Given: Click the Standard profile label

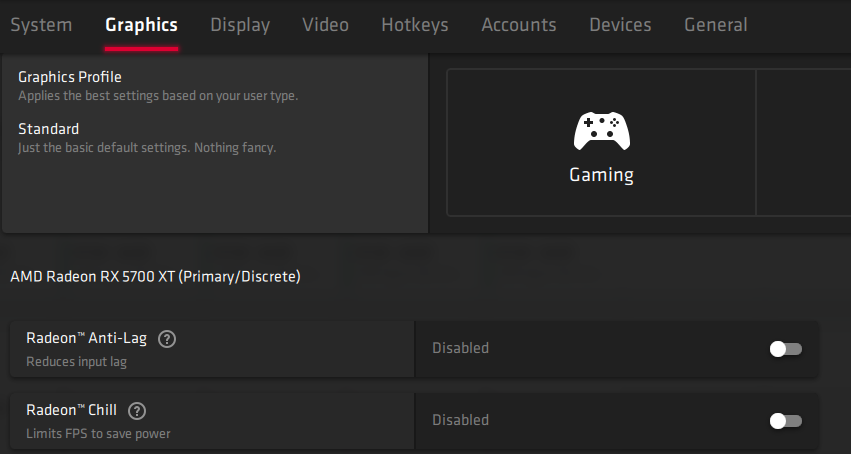Looking at the screenshot, I should pos(49,129).
